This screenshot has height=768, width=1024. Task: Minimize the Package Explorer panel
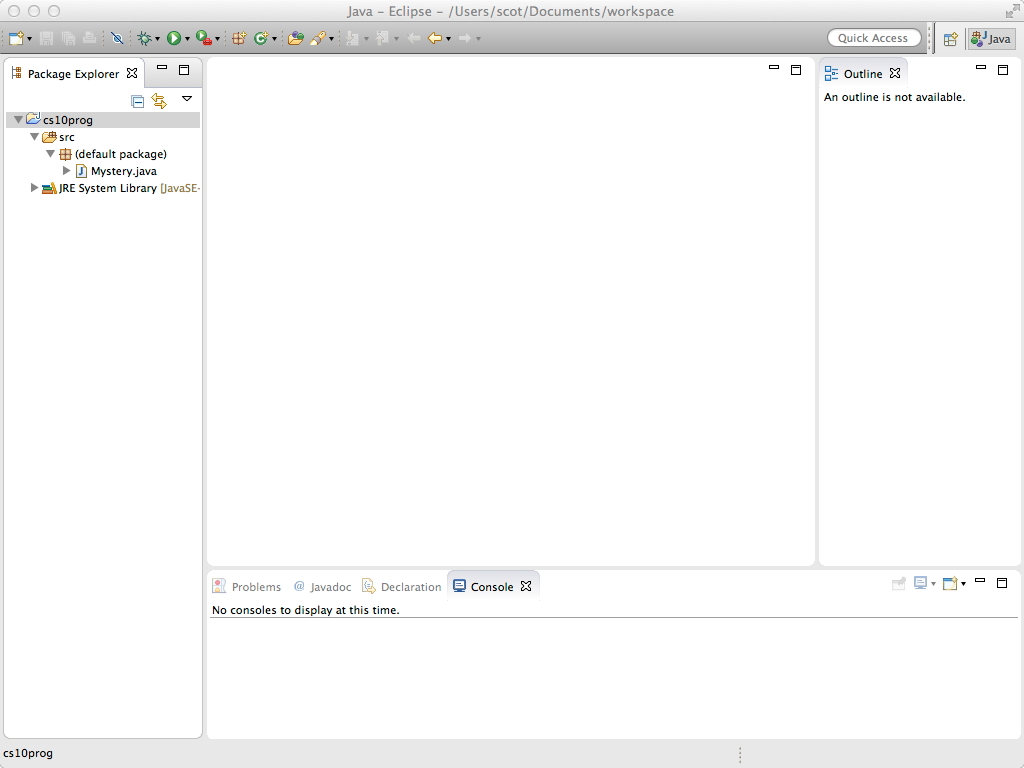click(x=162, y=68)
